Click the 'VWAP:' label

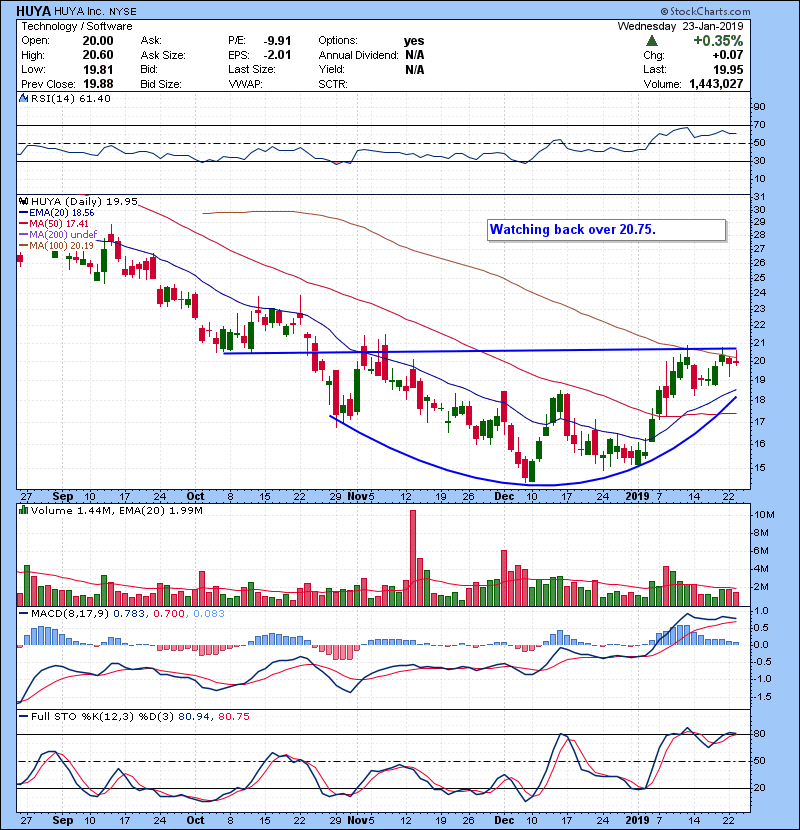(245, 84)
